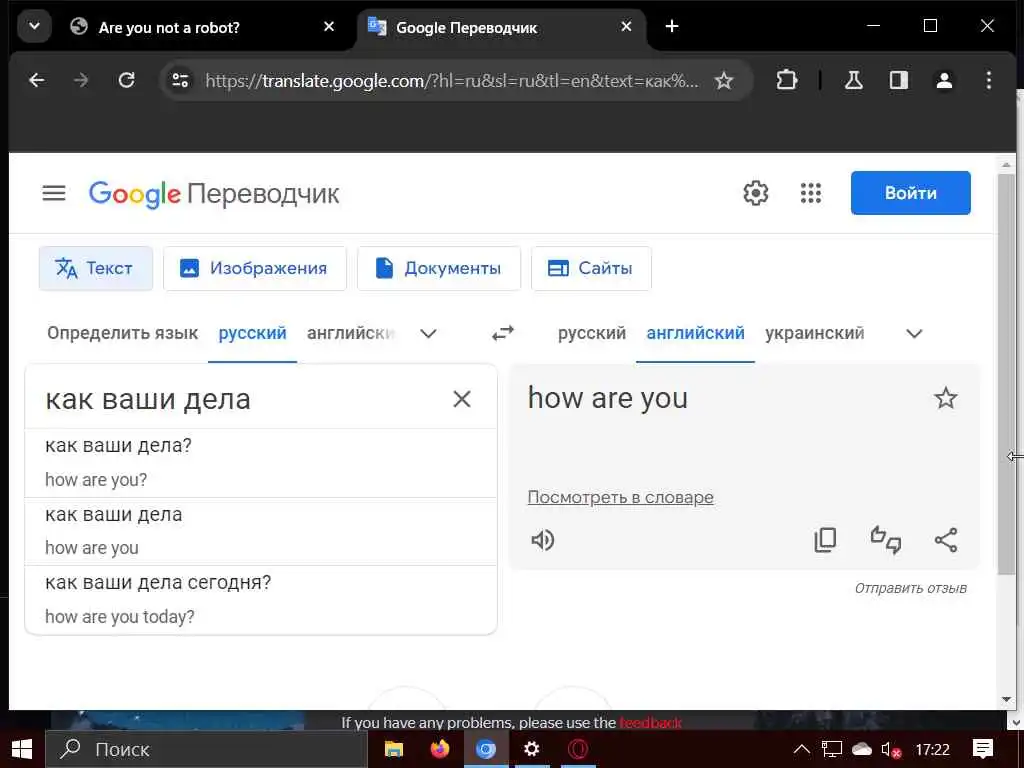Choose английский as source language

tap(351, 333)
